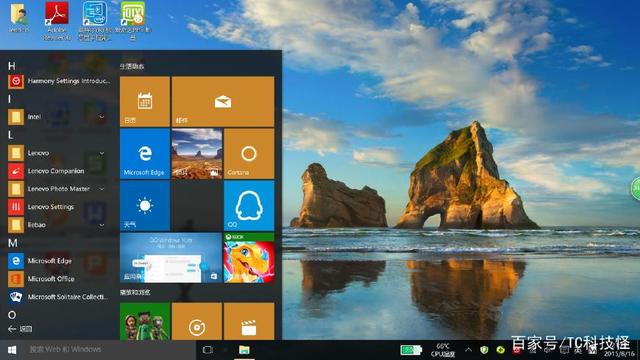
Task: Show hidden system tray icons
Action: 468,350
